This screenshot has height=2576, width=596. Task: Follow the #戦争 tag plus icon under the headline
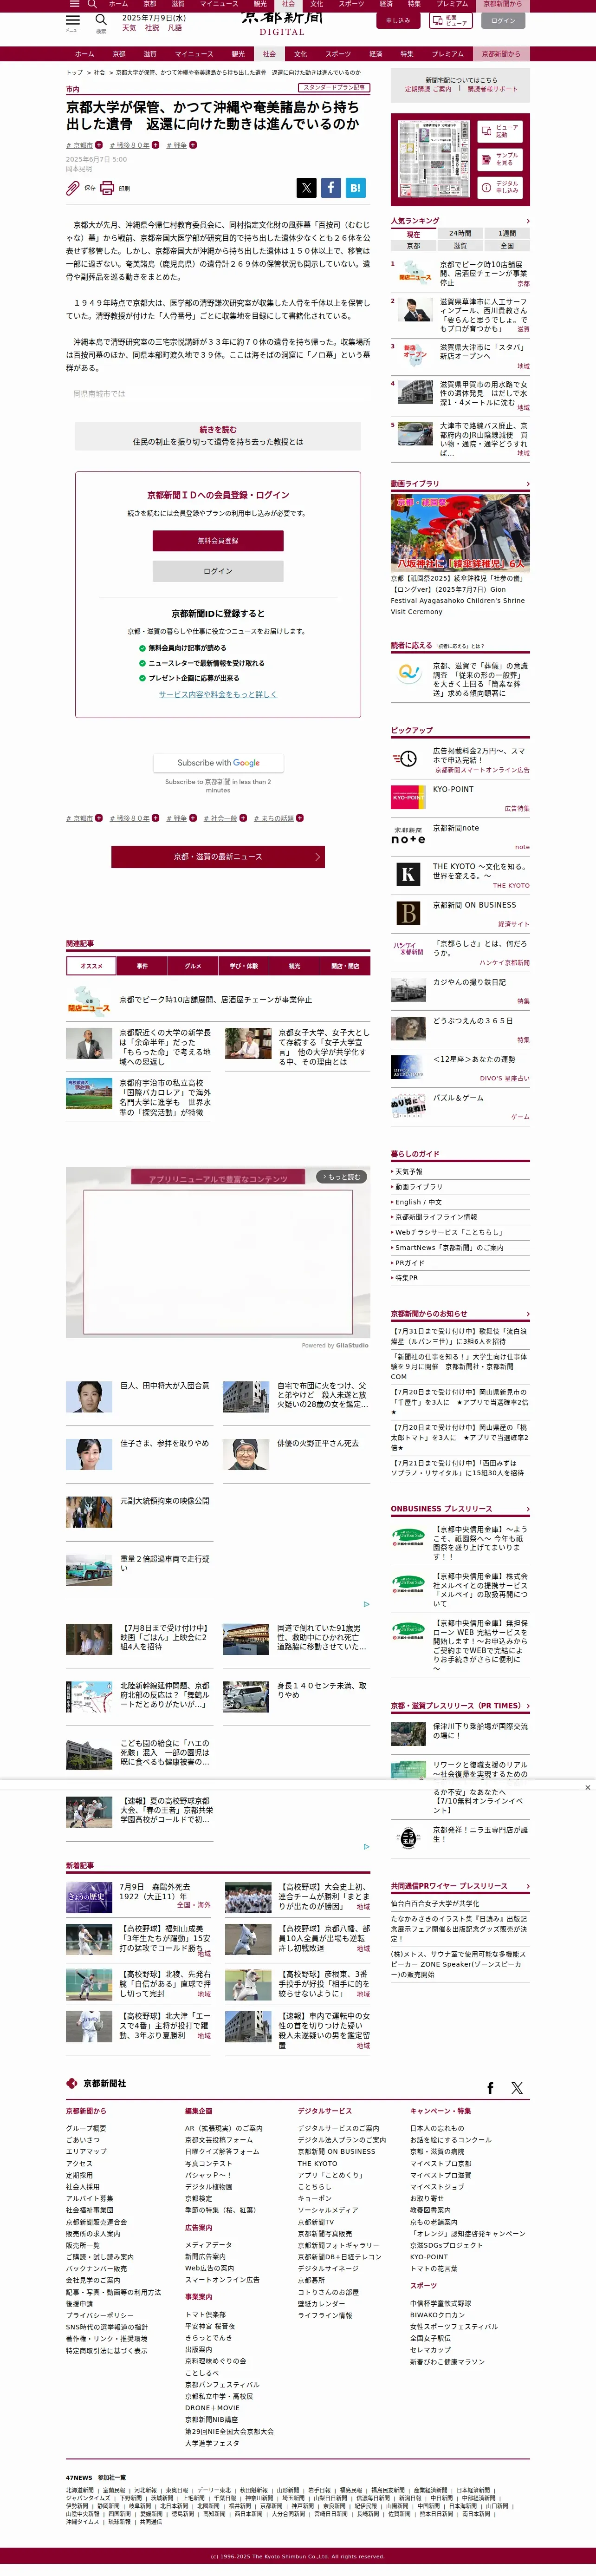click(x=193, y=145)
